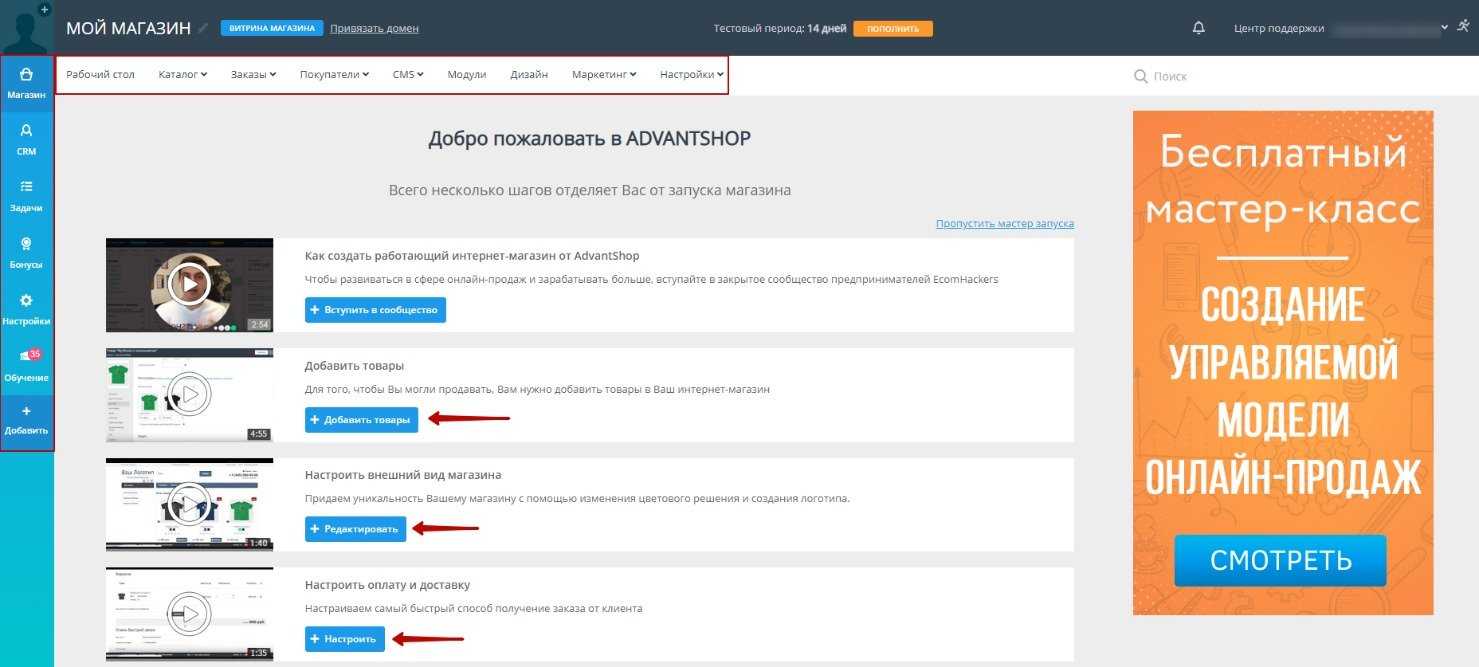
Task: Click the Редактировать button
Action: pos(355,529)
